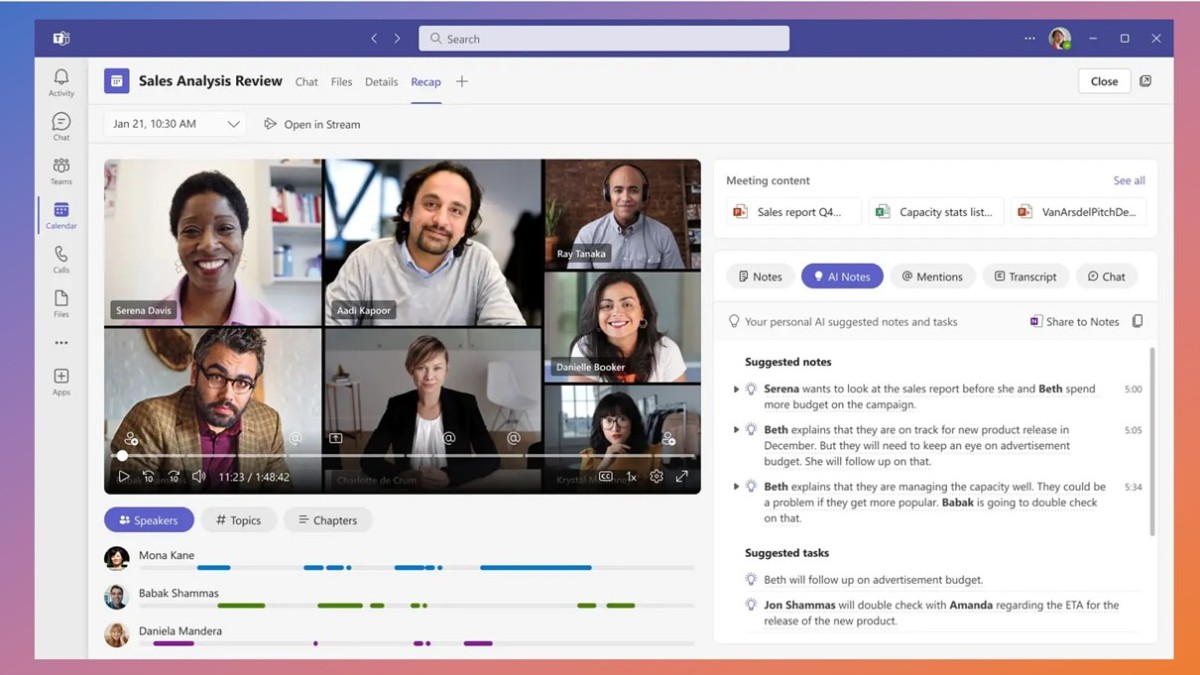Open the meeting date dropdown Jan 21
Image resolution: width=1200 pixels, height=675 pixels.
(175, 124)
